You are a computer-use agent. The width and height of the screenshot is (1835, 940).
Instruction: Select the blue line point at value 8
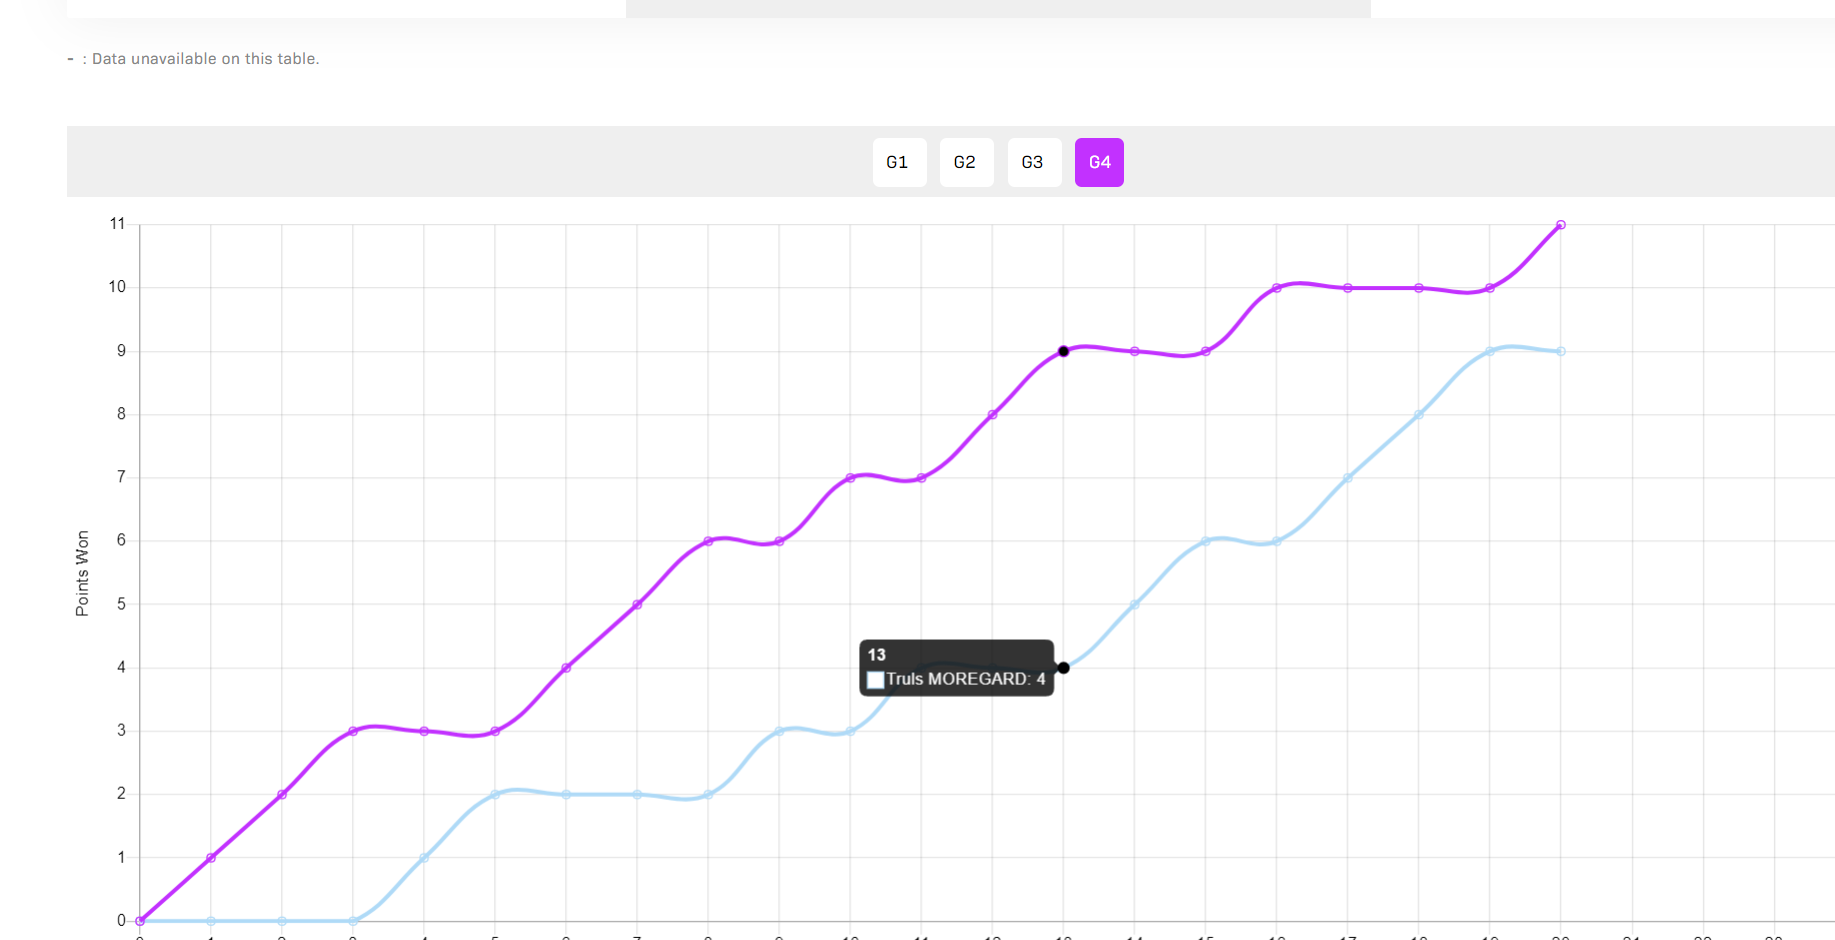point(1418,414)
